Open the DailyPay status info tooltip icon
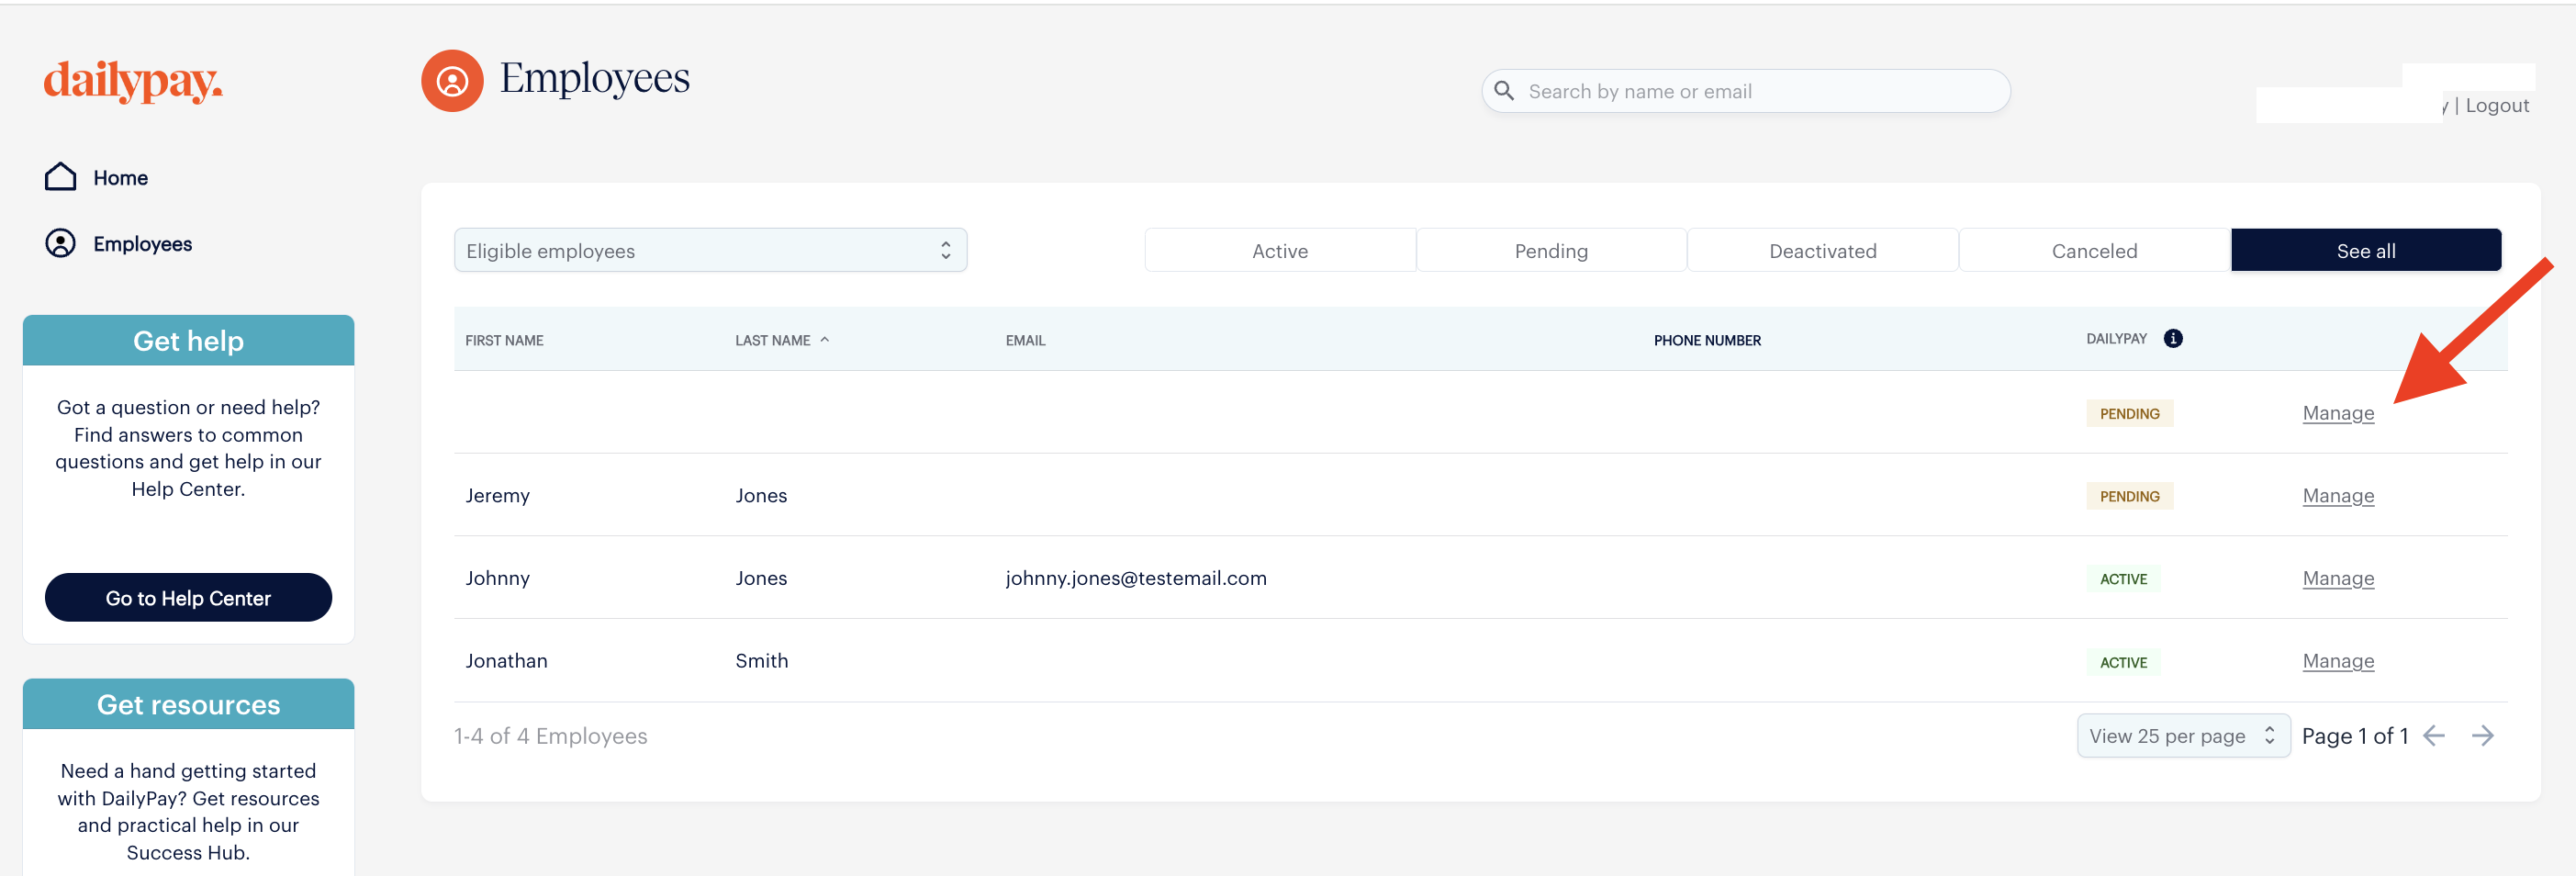This screenshot has height=876, width=2576. coord(2174,338)
